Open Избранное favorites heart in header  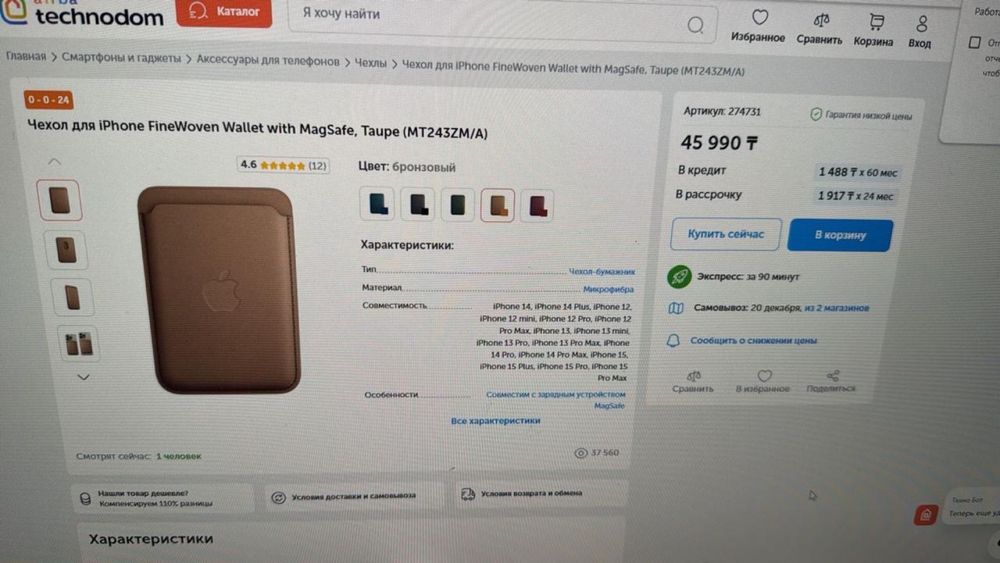[759, 18]
